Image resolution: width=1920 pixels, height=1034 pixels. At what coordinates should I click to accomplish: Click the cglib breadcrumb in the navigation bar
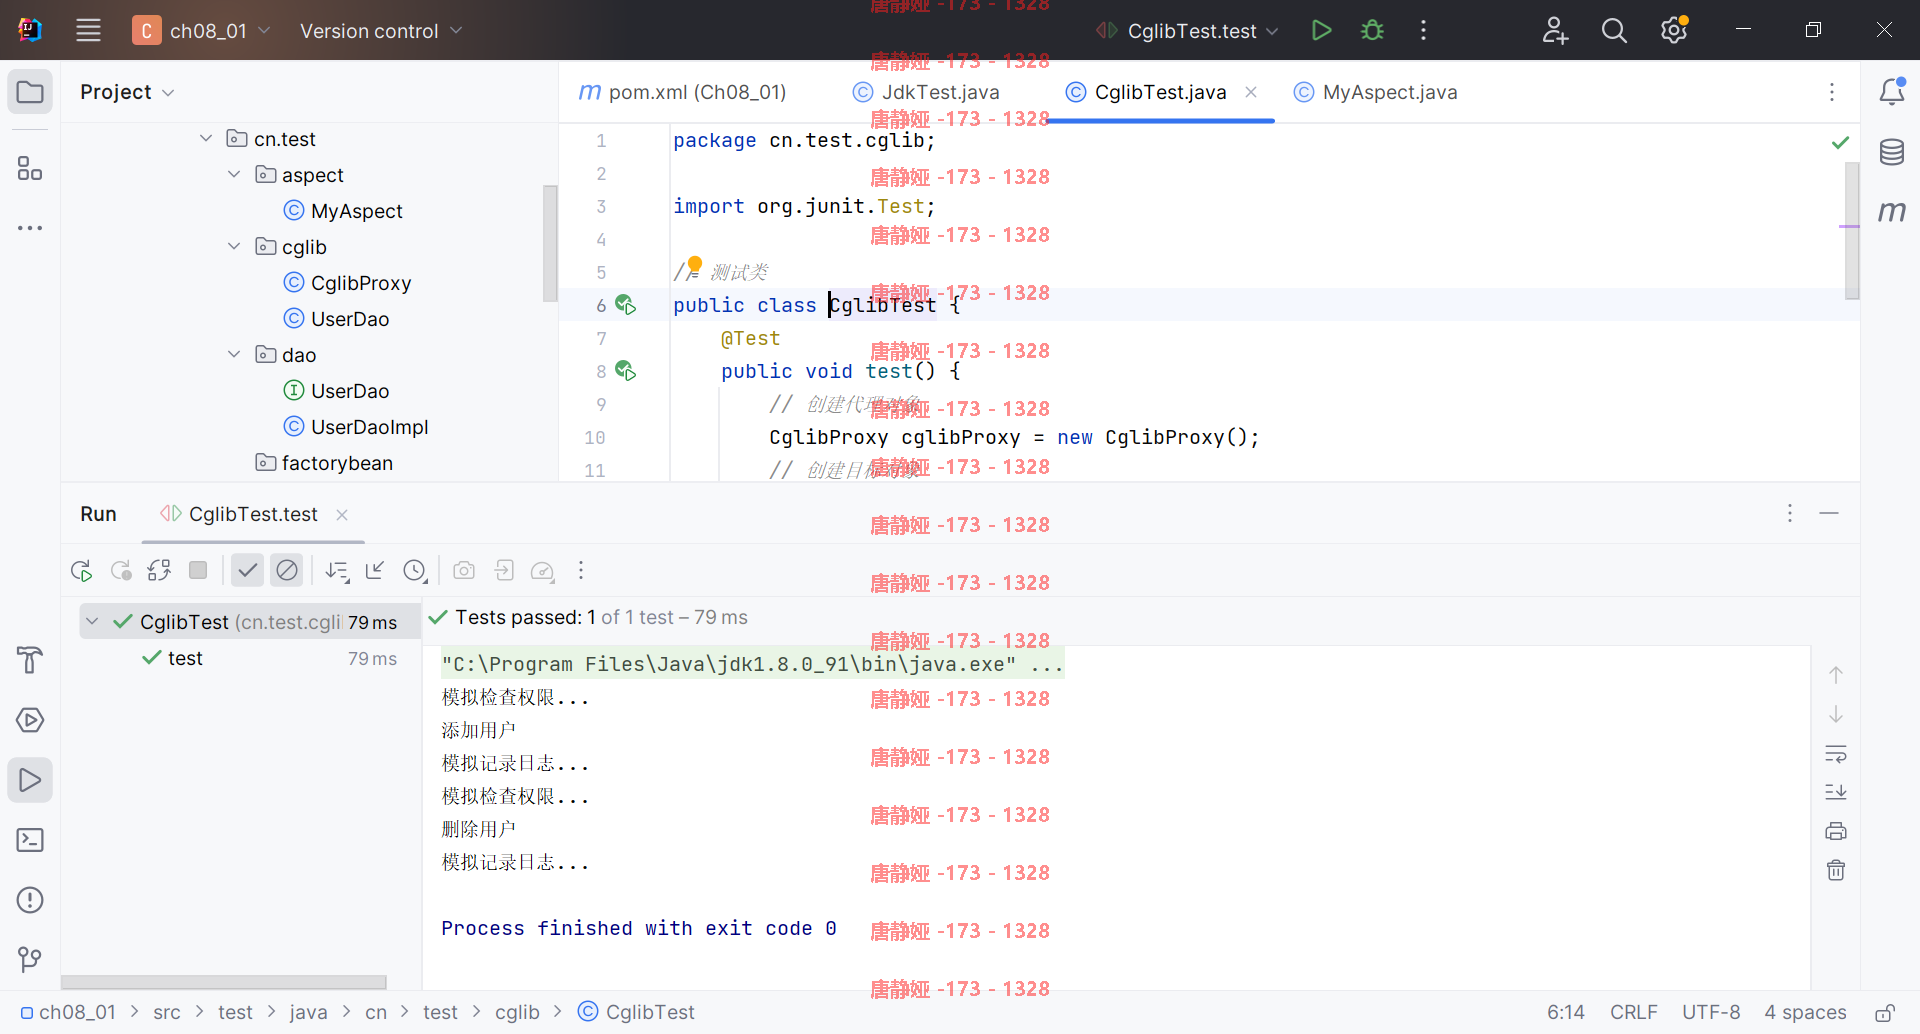click(517, 1012)
